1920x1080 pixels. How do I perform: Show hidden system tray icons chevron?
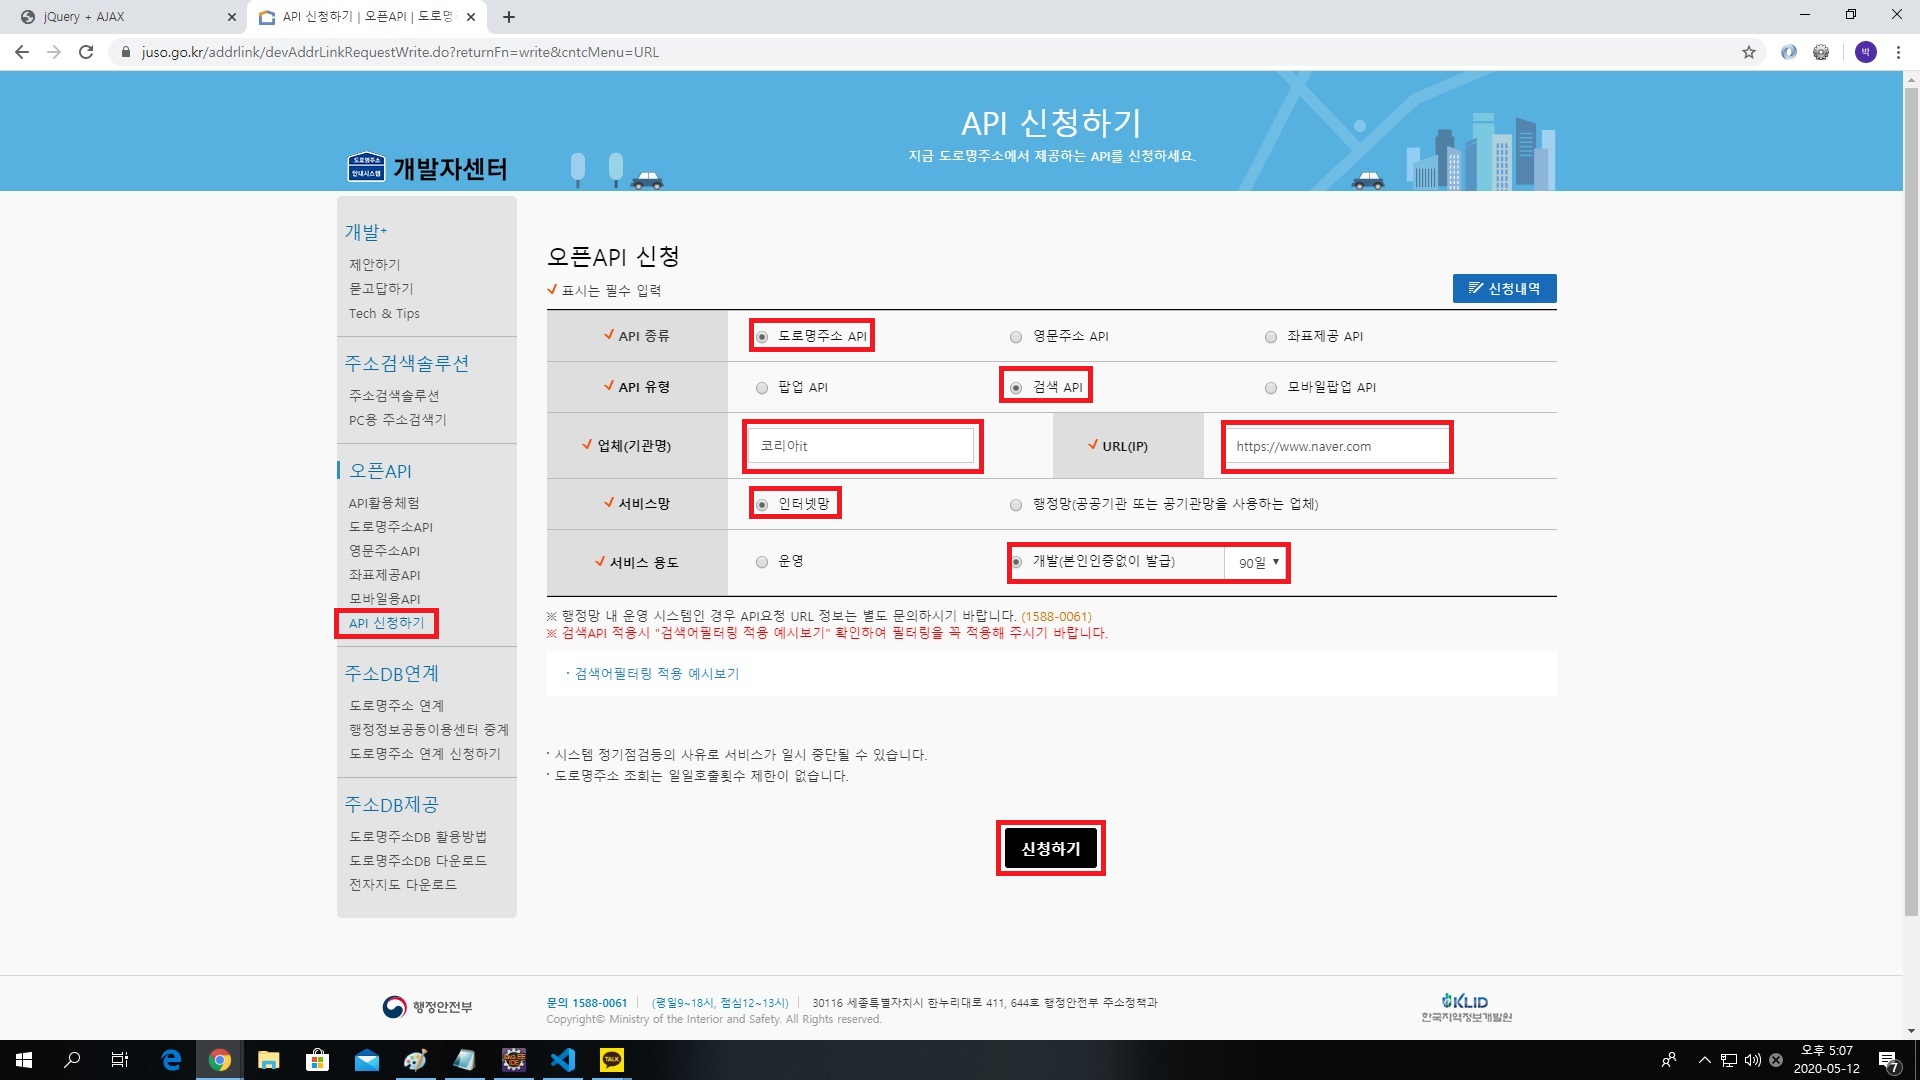1704,1060
